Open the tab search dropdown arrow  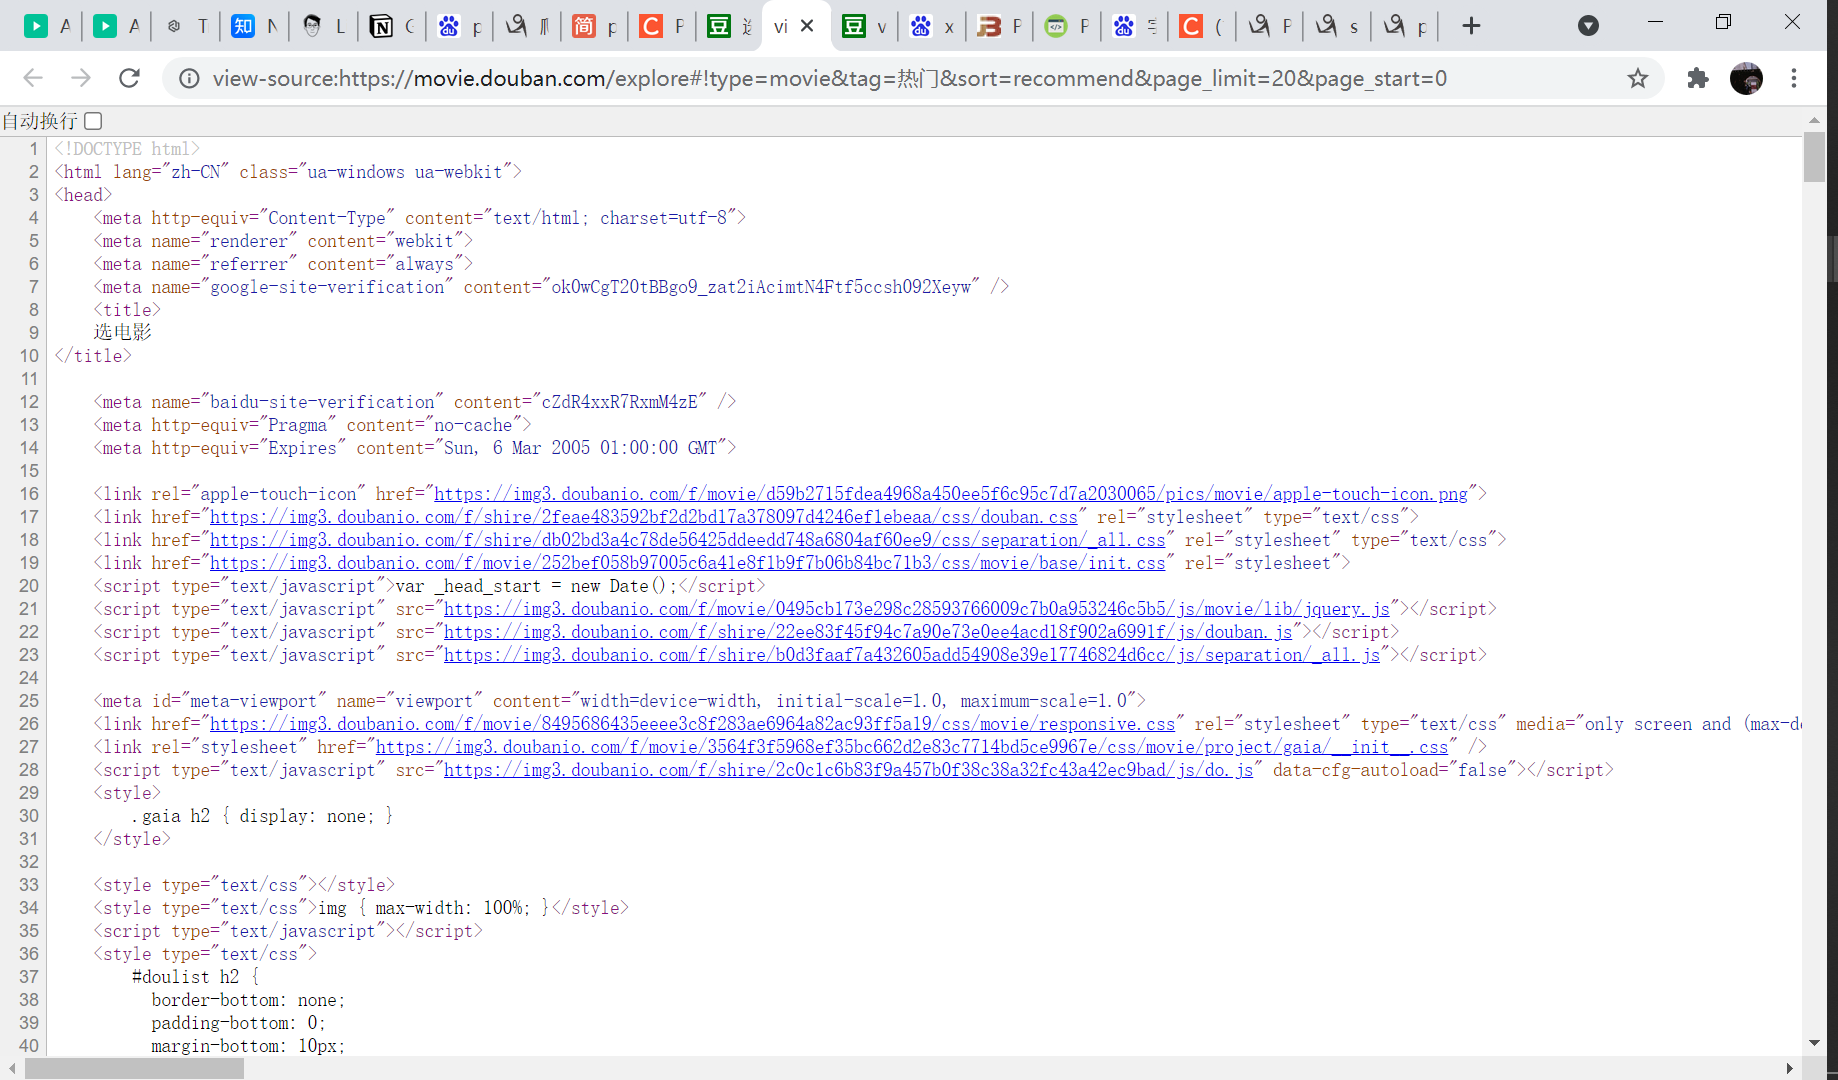click(1588, 26)
